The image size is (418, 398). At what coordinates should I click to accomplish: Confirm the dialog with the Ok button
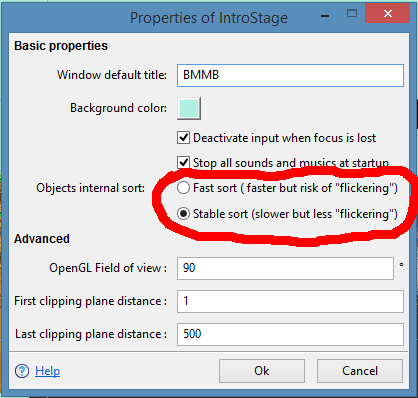(x=262, y=371)
